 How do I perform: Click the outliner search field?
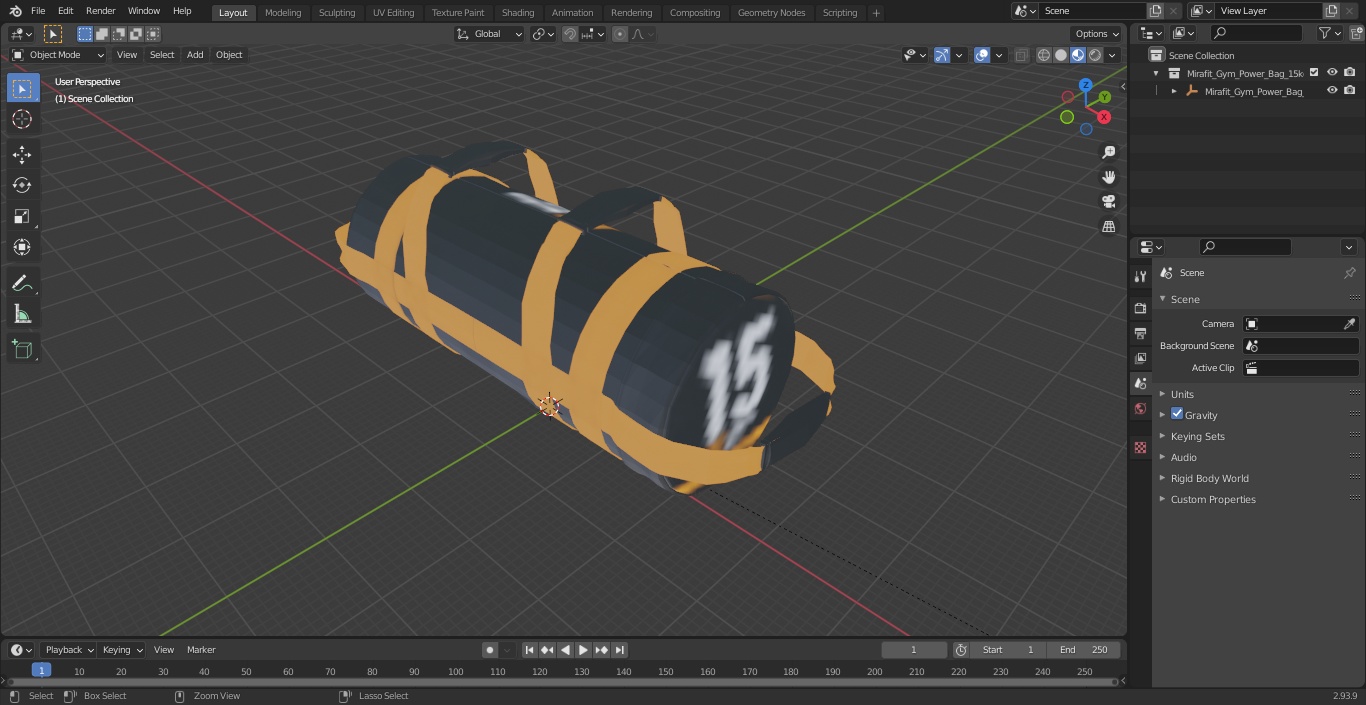(1256, 33)
